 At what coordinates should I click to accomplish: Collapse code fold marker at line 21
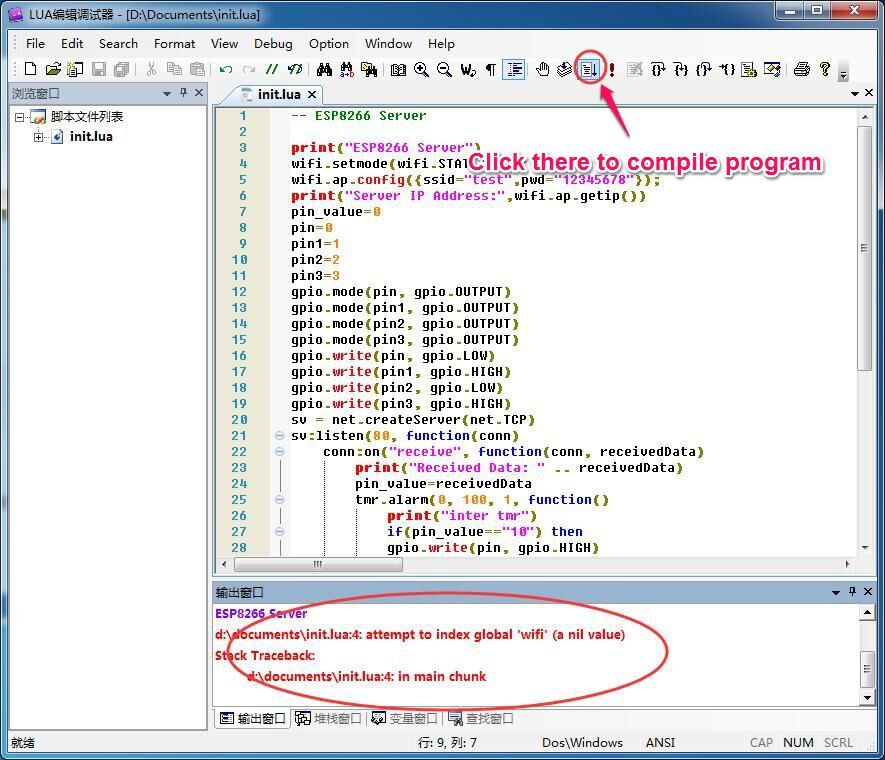(x=279, y=436)
